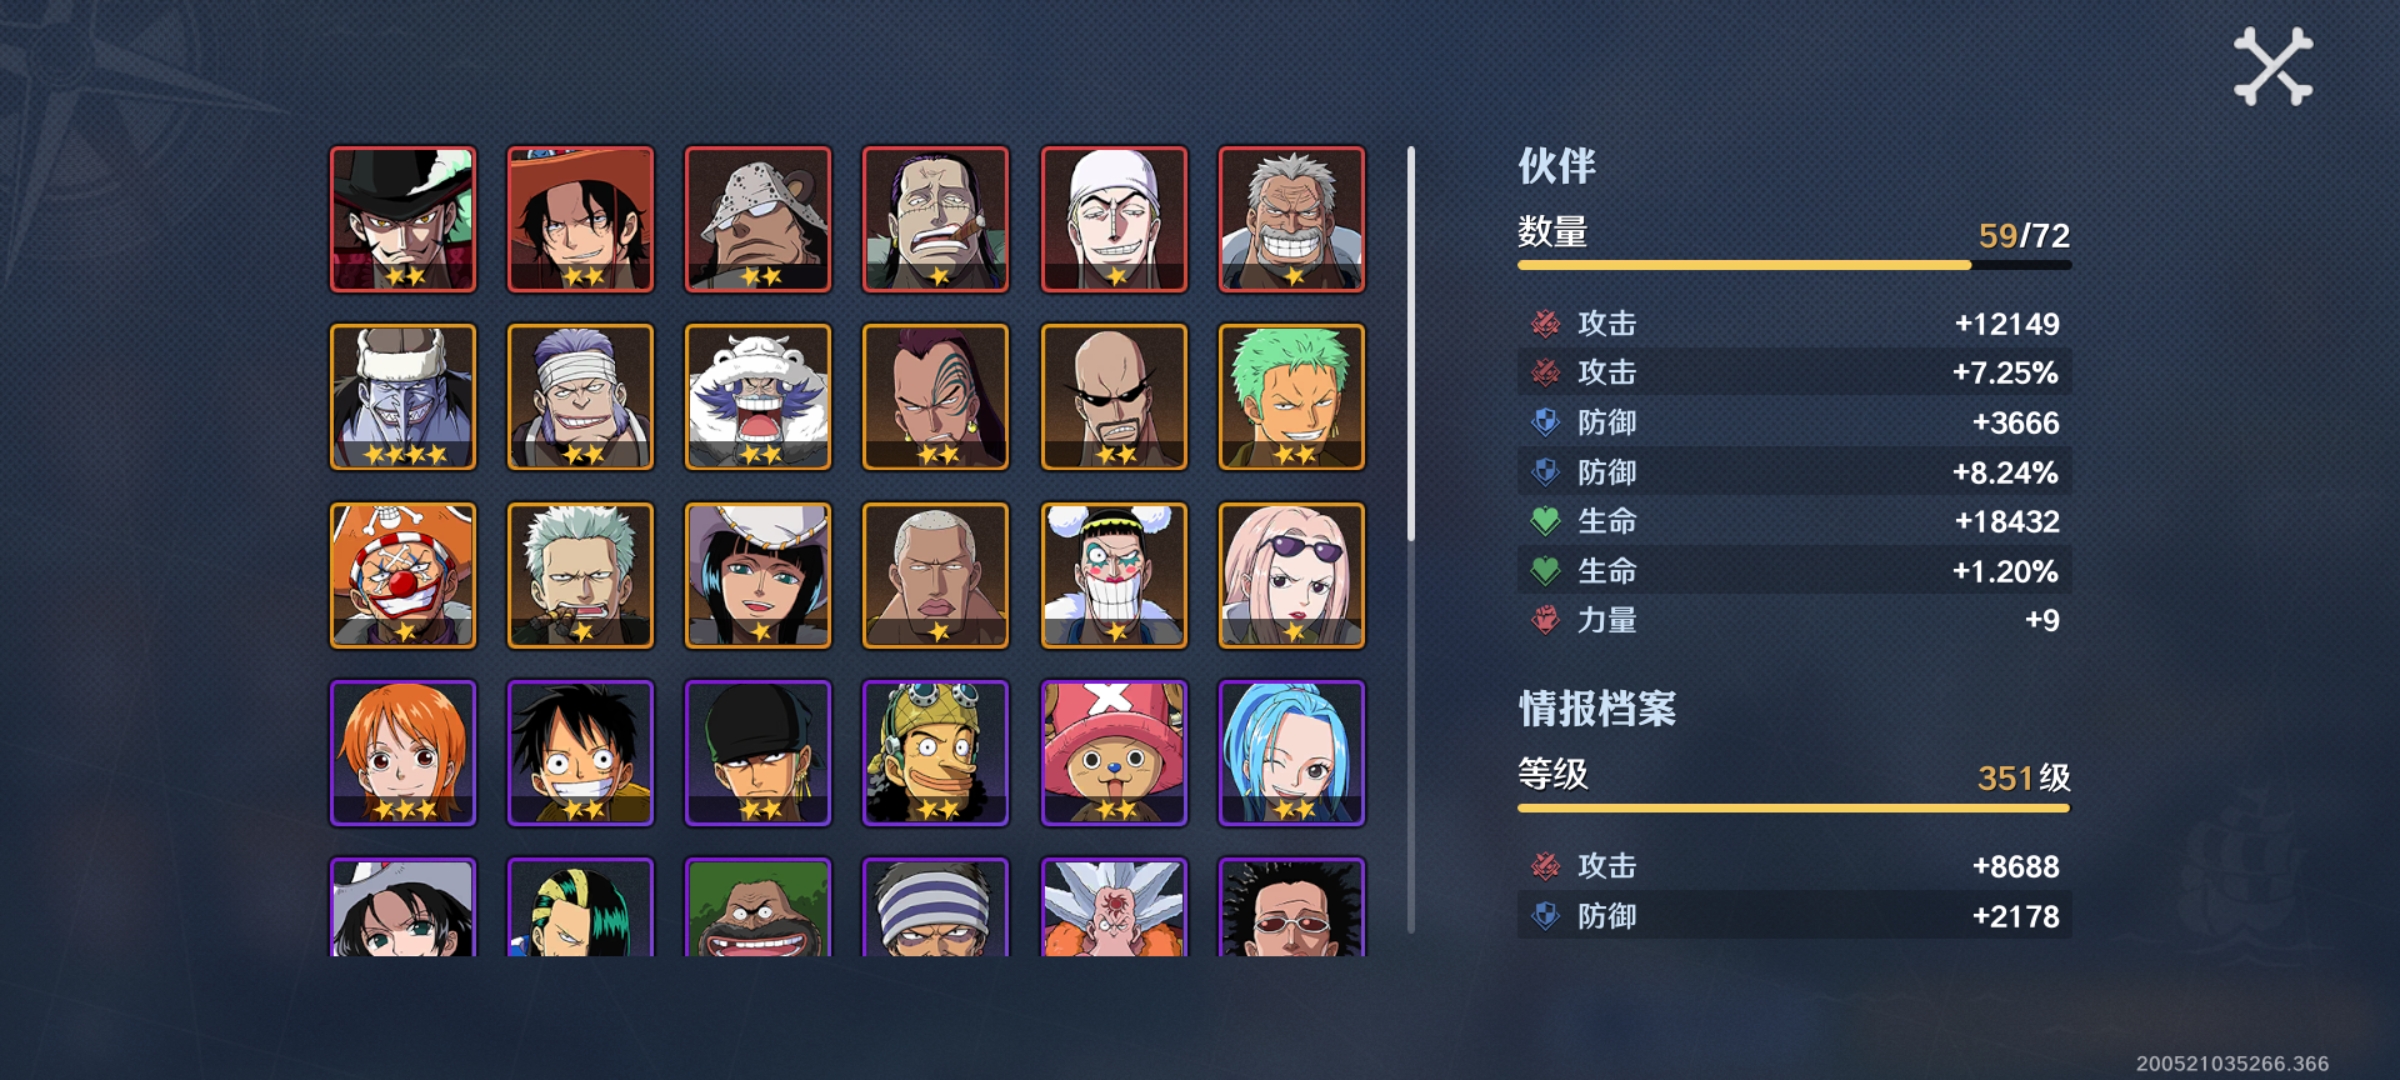Screen dimensions: 2400x1080
Task: Open the Usopp portrait with goggles
Action: [936, 753]
